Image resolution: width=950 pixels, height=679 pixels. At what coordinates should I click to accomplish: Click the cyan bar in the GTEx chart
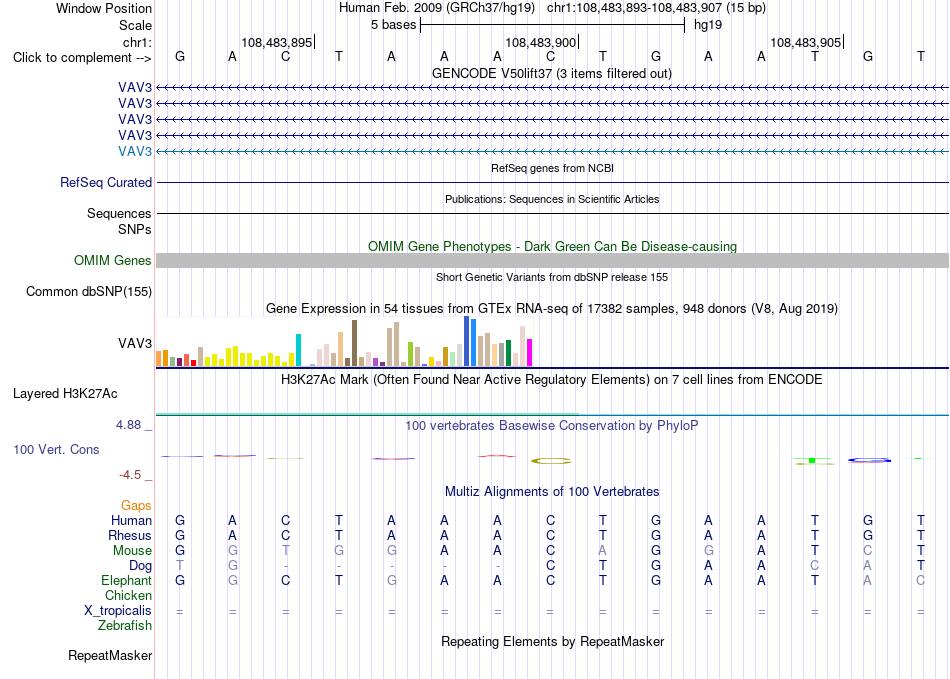click(x=298, y=350)
